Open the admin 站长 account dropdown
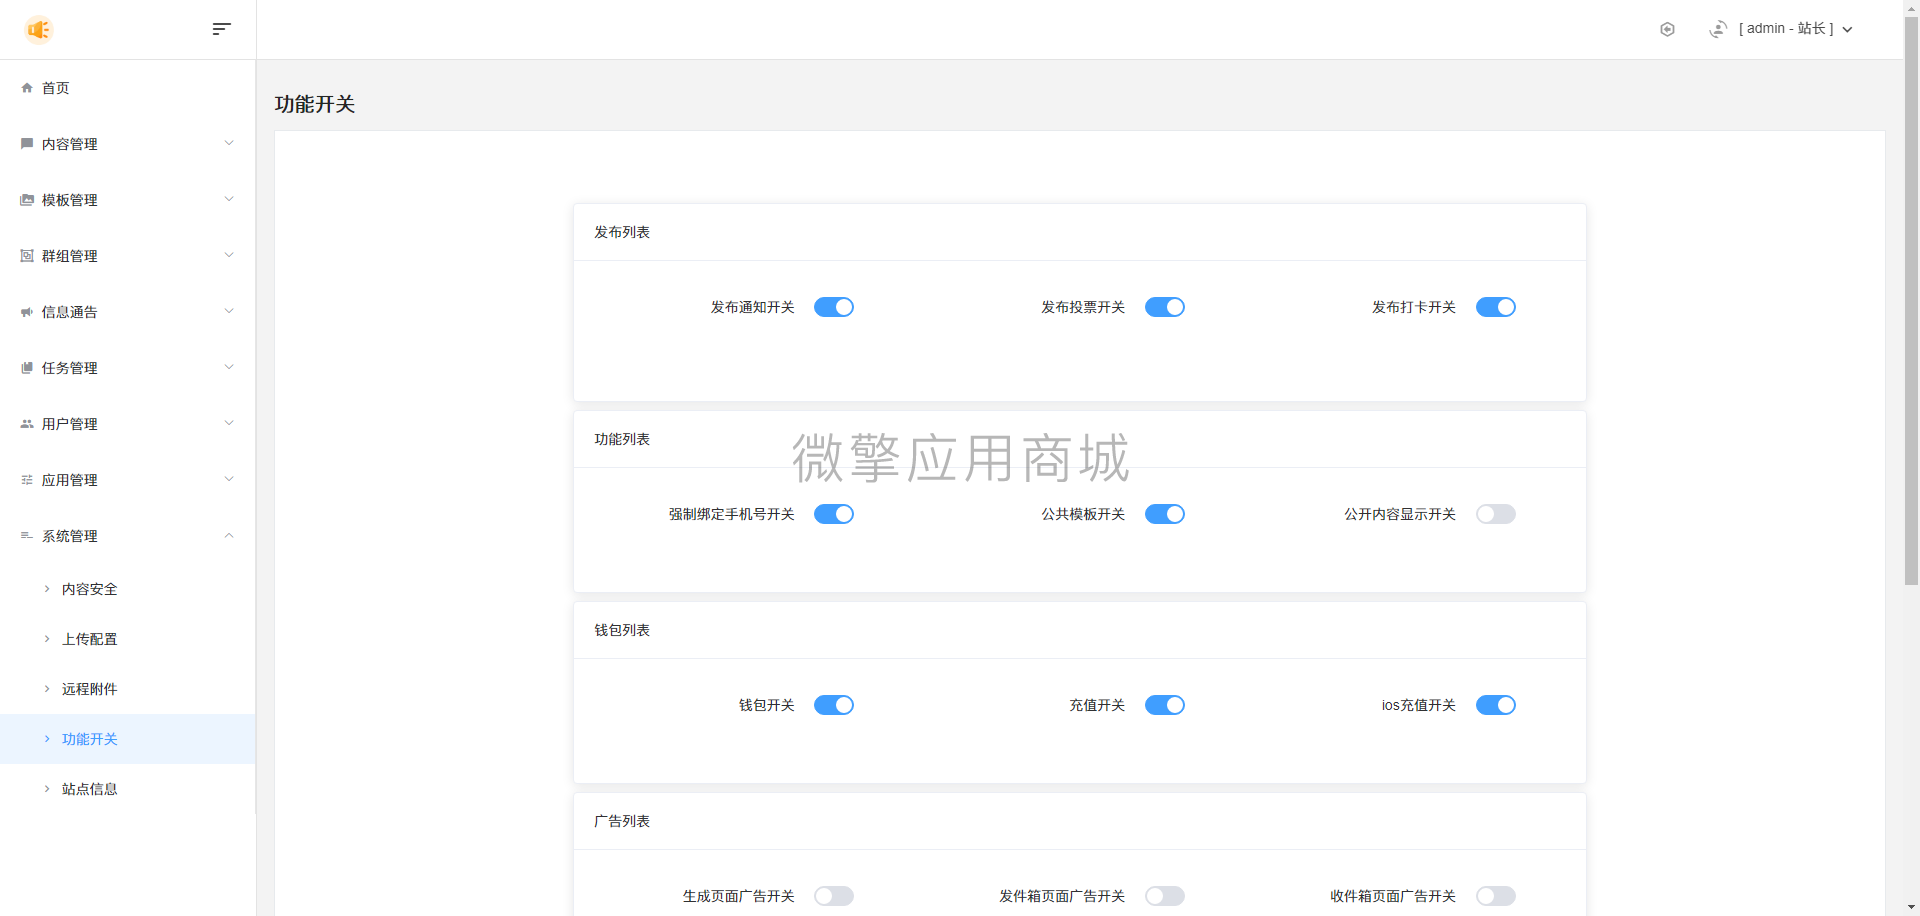 (1796, 29)
